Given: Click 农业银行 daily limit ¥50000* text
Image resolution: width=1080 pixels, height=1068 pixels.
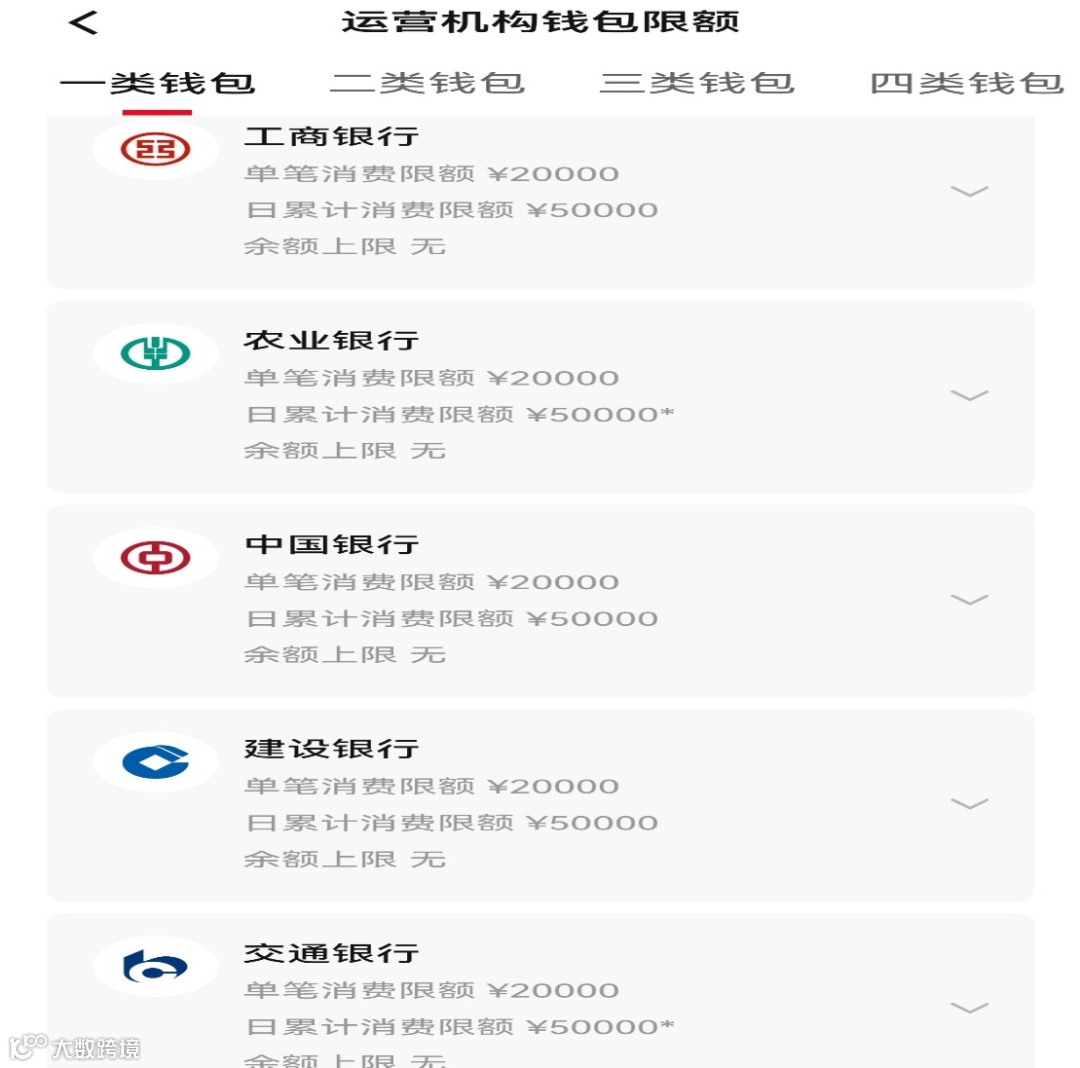Looking at the screenshot, I should click(x=601, y=415).
